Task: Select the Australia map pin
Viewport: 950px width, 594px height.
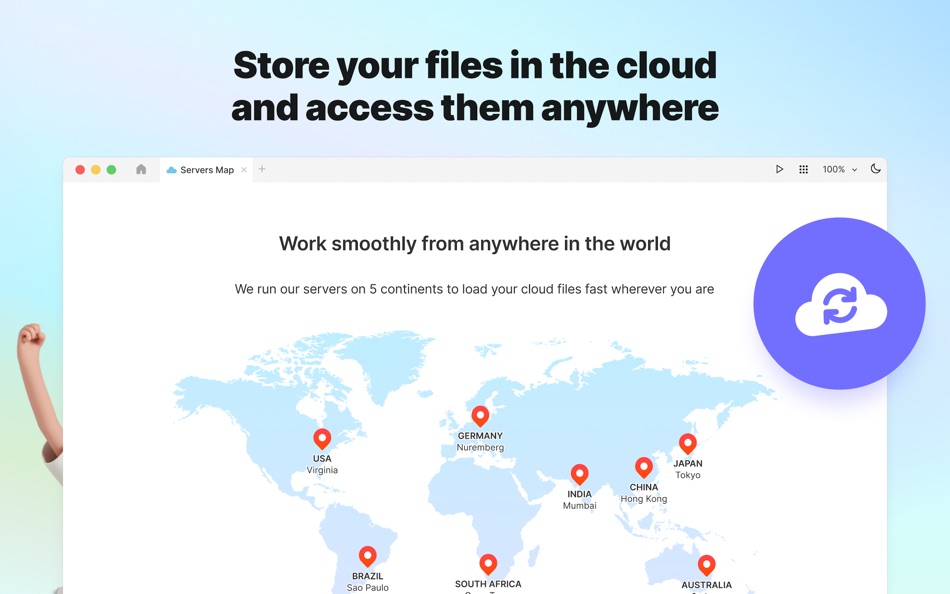Action: (706, 565)
